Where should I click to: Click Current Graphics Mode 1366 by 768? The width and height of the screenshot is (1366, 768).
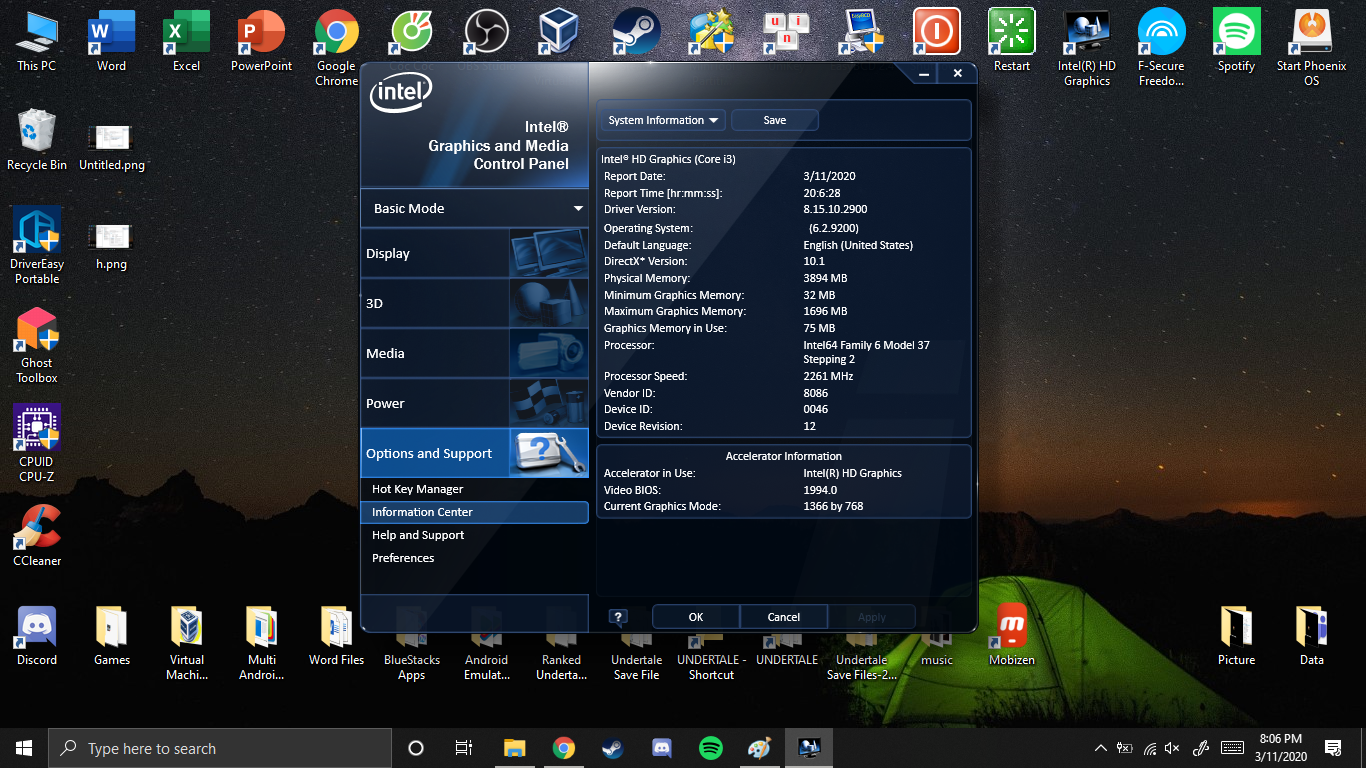833,506
